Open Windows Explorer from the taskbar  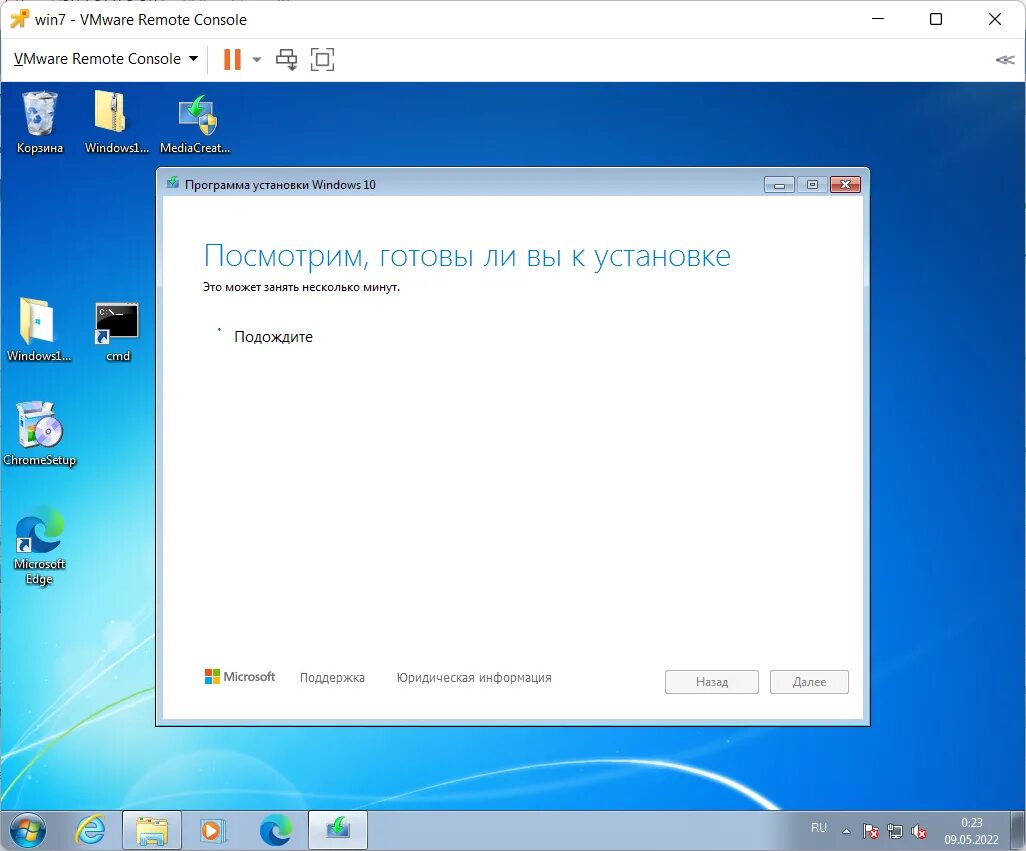(x=152, y=831)
